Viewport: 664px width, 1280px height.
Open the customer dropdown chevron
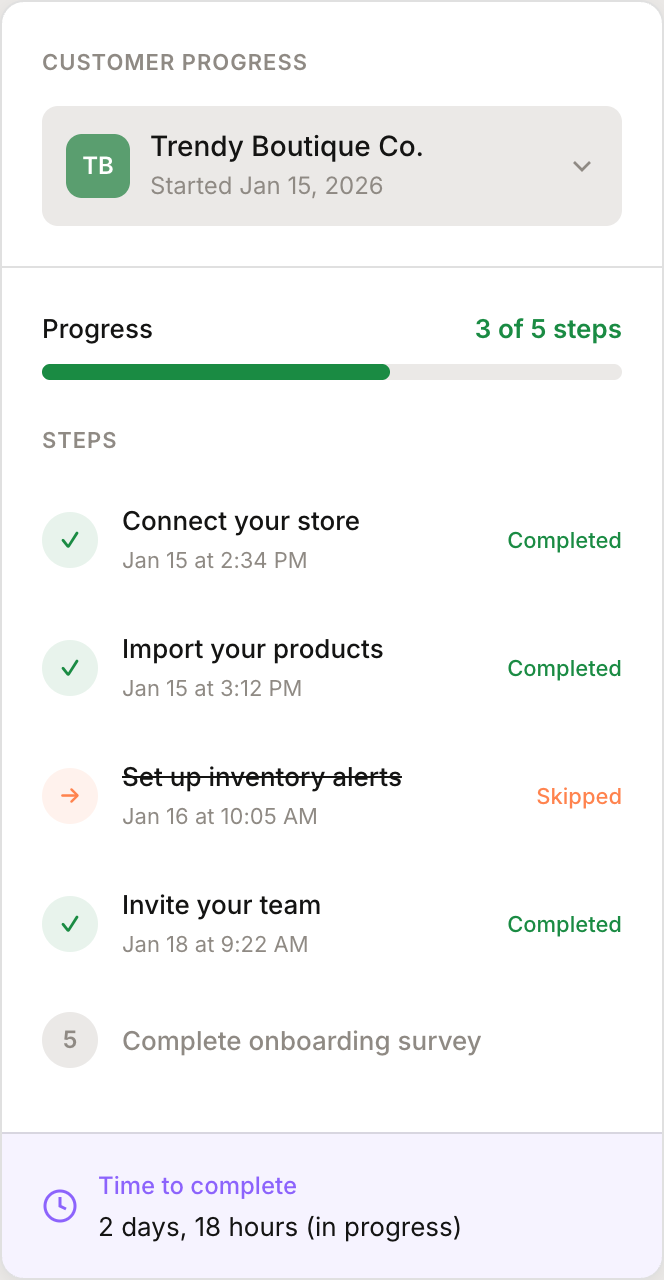[x=582, y=167]
